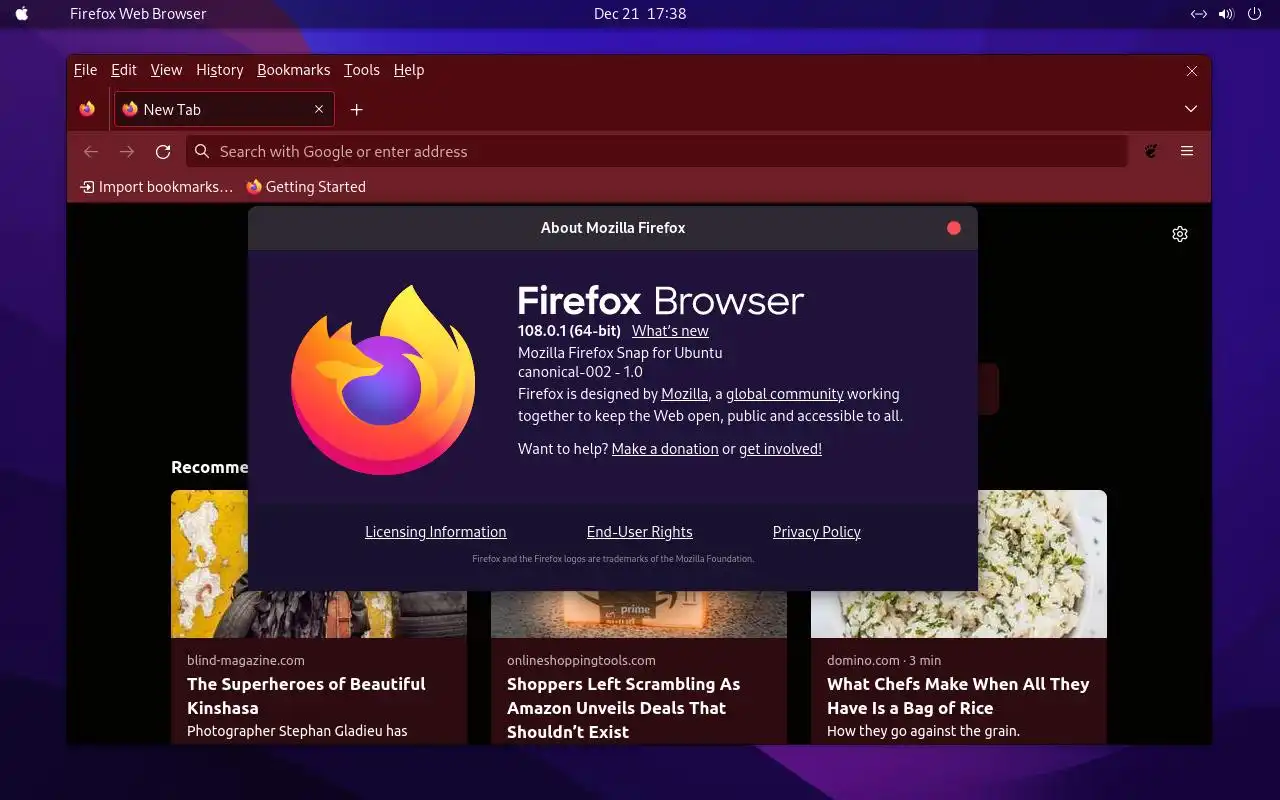
Task: Click Firefox Web Browser in top bar
Action: (138, 14)
